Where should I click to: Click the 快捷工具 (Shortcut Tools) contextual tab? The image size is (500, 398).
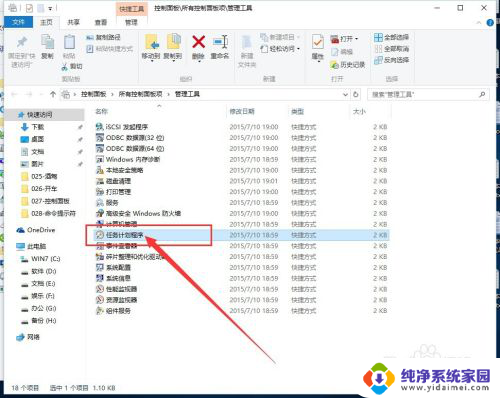(131, 9)
